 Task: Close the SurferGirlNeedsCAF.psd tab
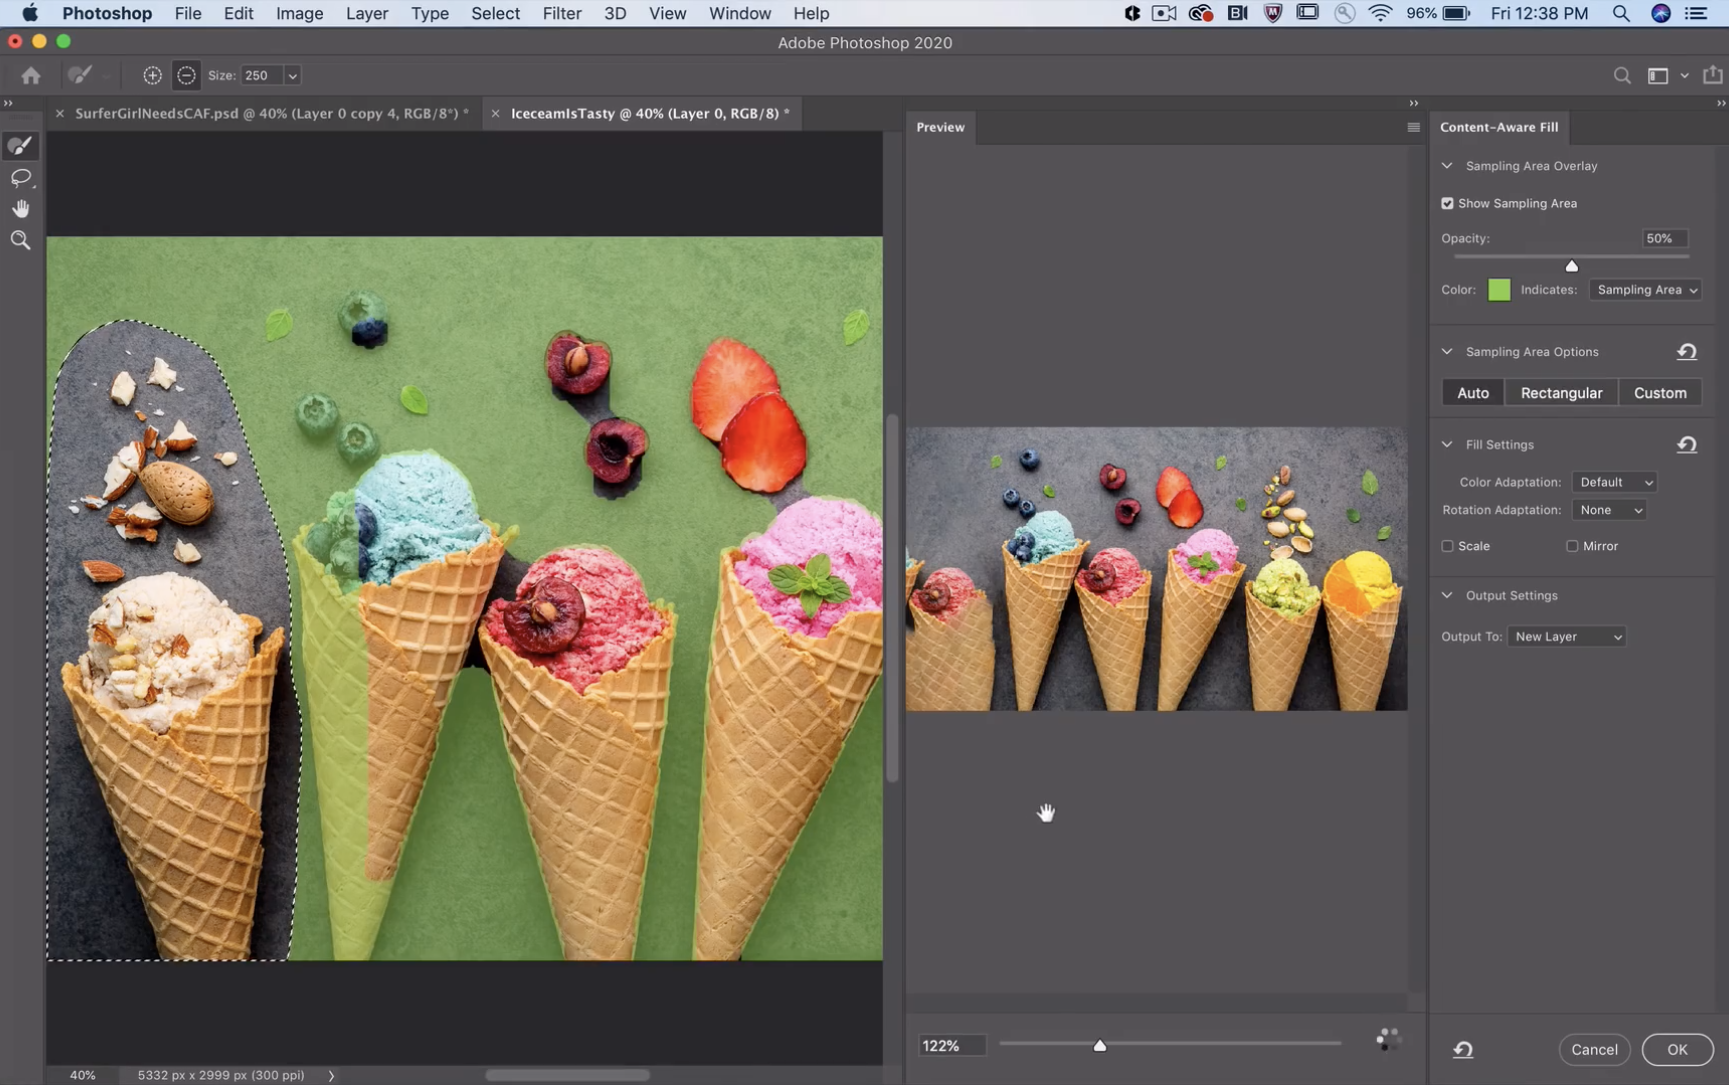point(60,114)
